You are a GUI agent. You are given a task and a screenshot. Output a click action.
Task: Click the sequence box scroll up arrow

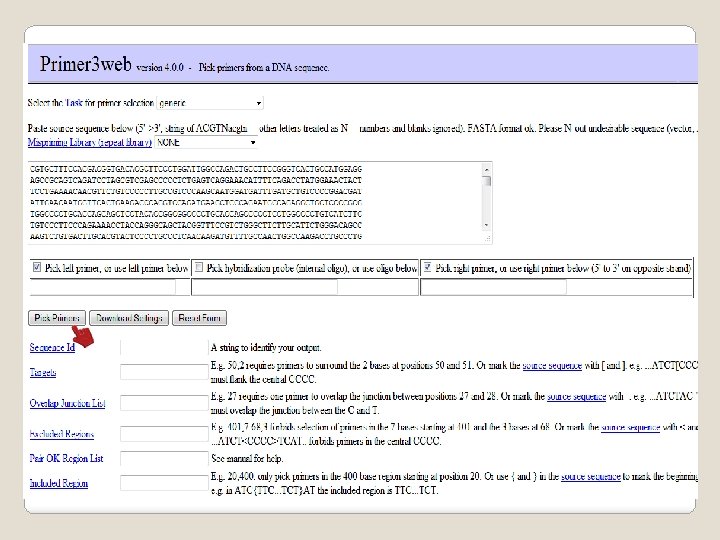pyautogui.click(x=487, y=169)
